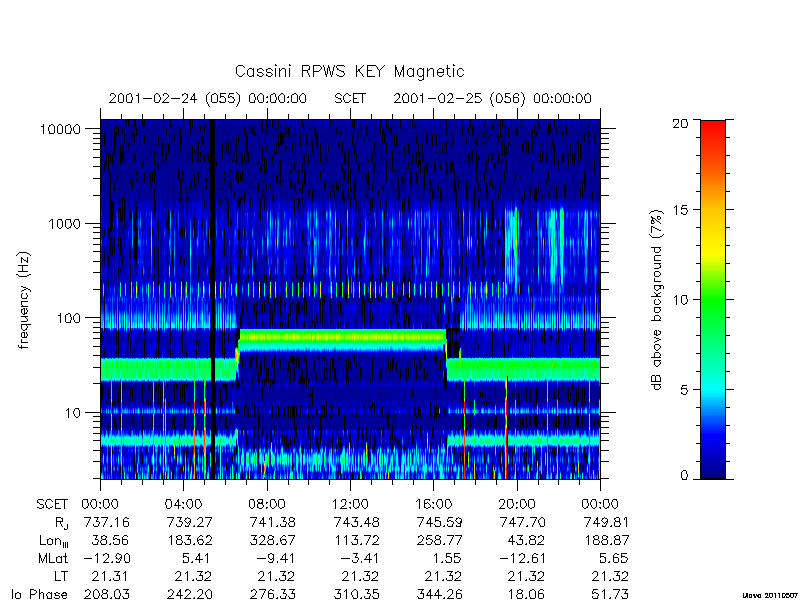Click the rainbow dB colorbar
The width and height of the screenshot is (800, 600).
click(x=713, y=299)
